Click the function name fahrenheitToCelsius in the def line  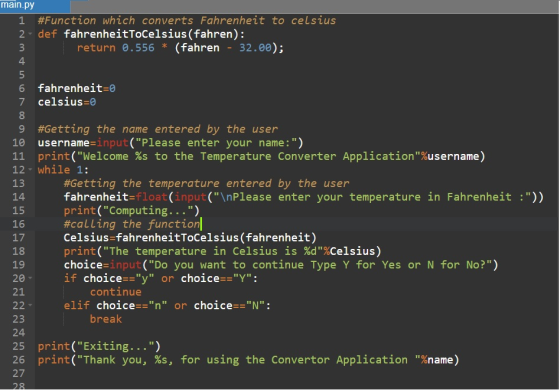(x=125, y=34)
